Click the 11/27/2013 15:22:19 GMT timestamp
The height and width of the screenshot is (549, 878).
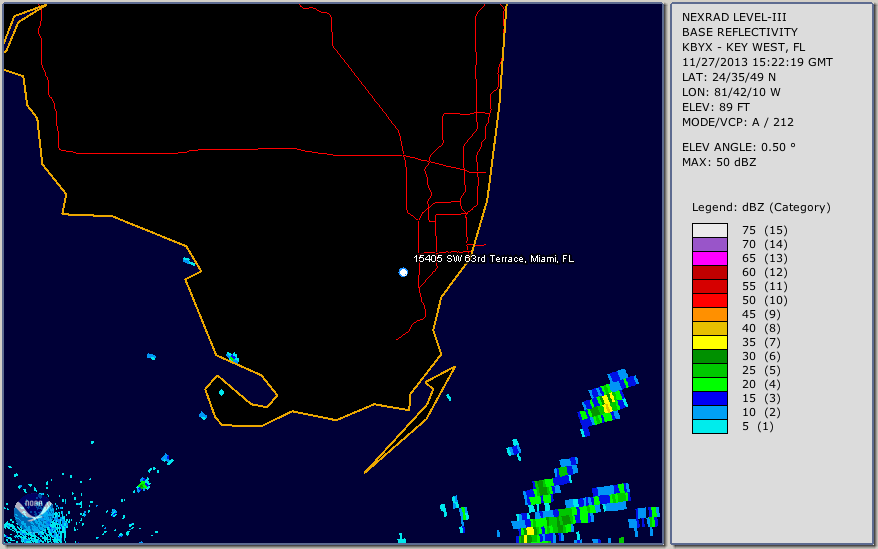click(757, 63)
